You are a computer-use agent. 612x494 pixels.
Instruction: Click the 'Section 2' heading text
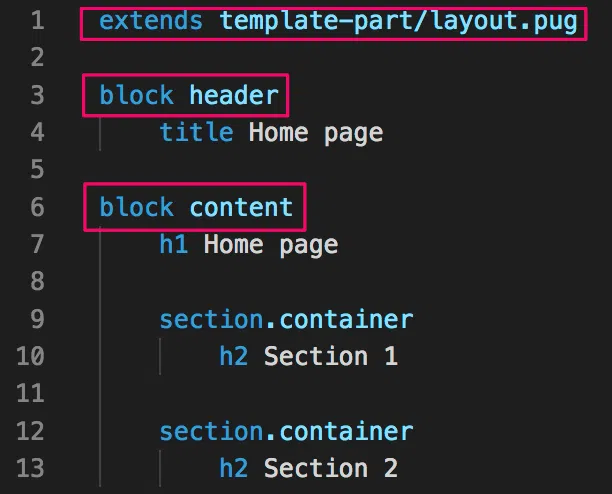pos(331,468)
